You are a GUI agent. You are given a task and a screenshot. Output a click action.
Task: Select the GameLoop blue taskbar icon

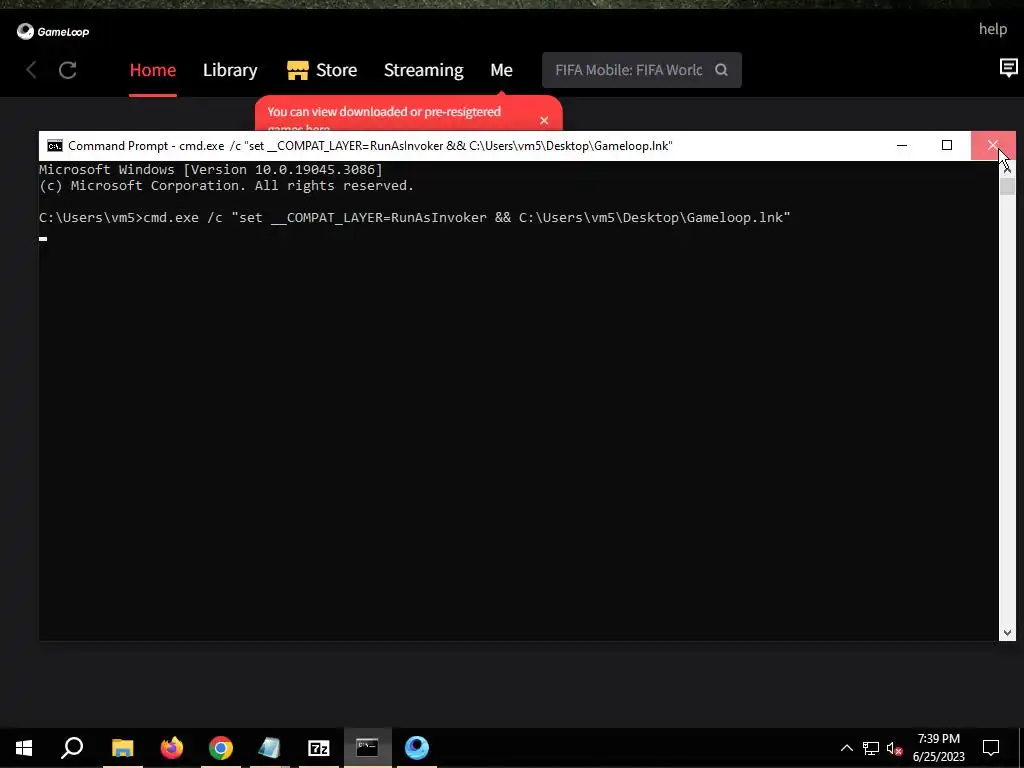(417, 748)
